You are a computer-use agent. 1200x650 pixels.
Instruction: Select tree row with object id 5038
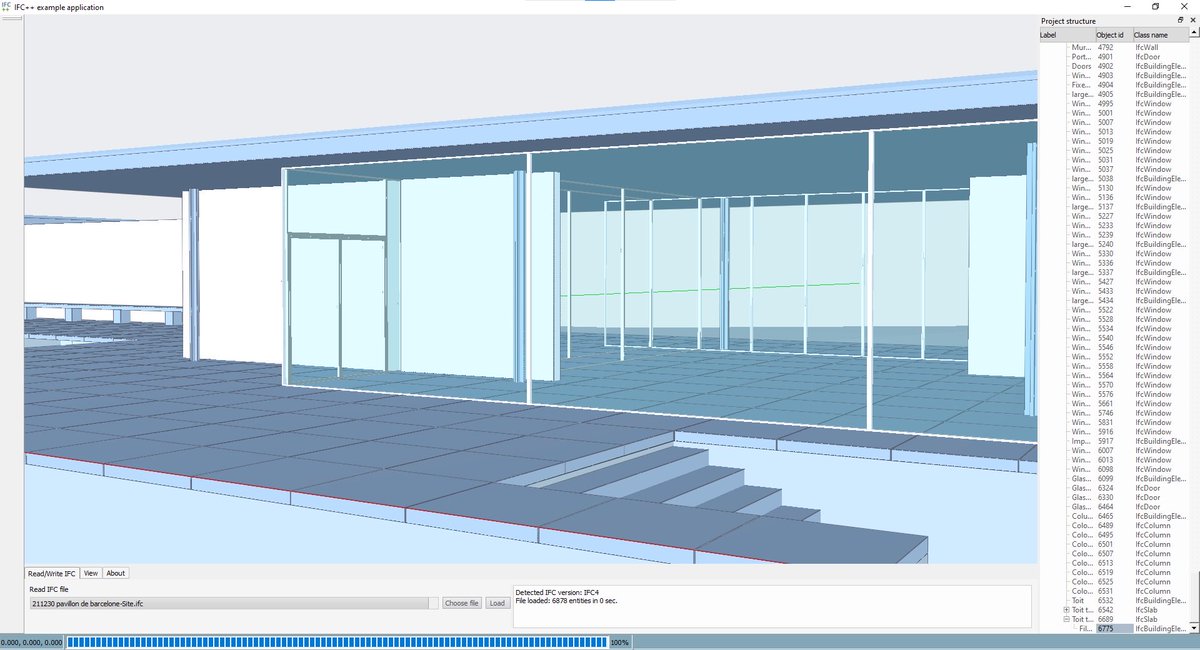[1114, 178]
